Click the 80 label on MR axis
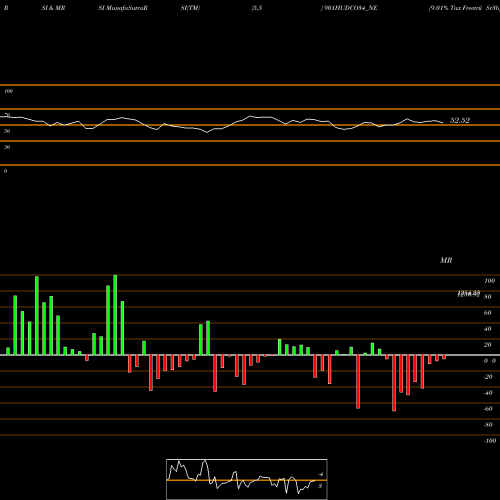 (x=488, y=297)
